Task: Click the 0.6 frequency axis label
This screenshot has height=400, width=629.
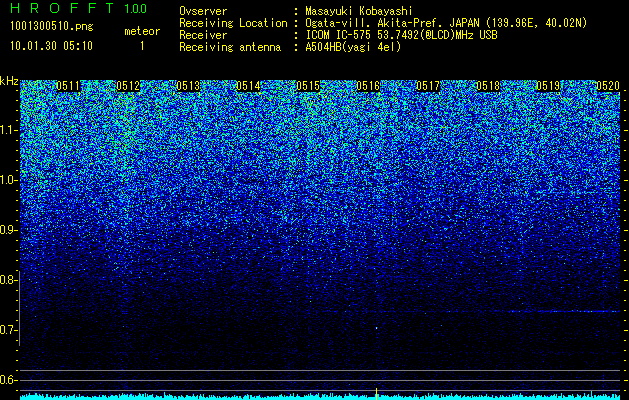Action: pyautogui.click(x=7, y=380)
